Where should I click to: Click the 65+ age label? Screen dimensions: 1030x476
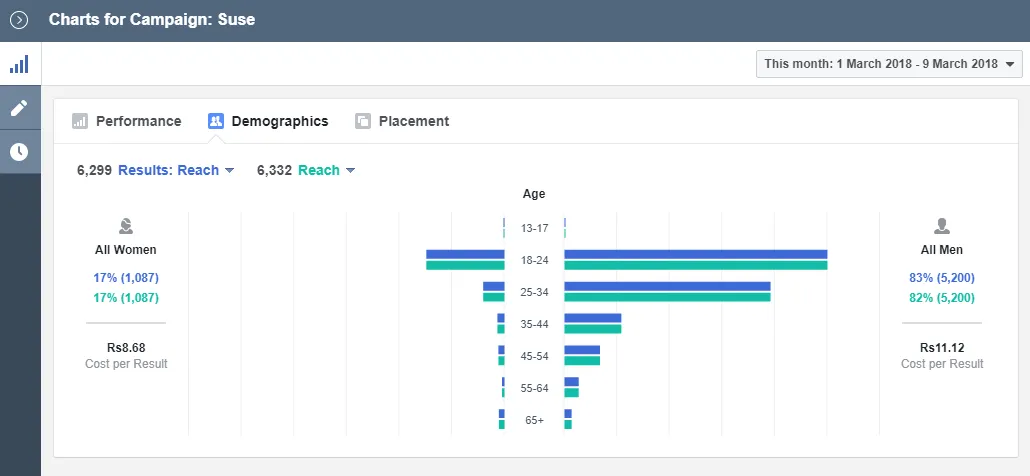(x=534, y=420)
